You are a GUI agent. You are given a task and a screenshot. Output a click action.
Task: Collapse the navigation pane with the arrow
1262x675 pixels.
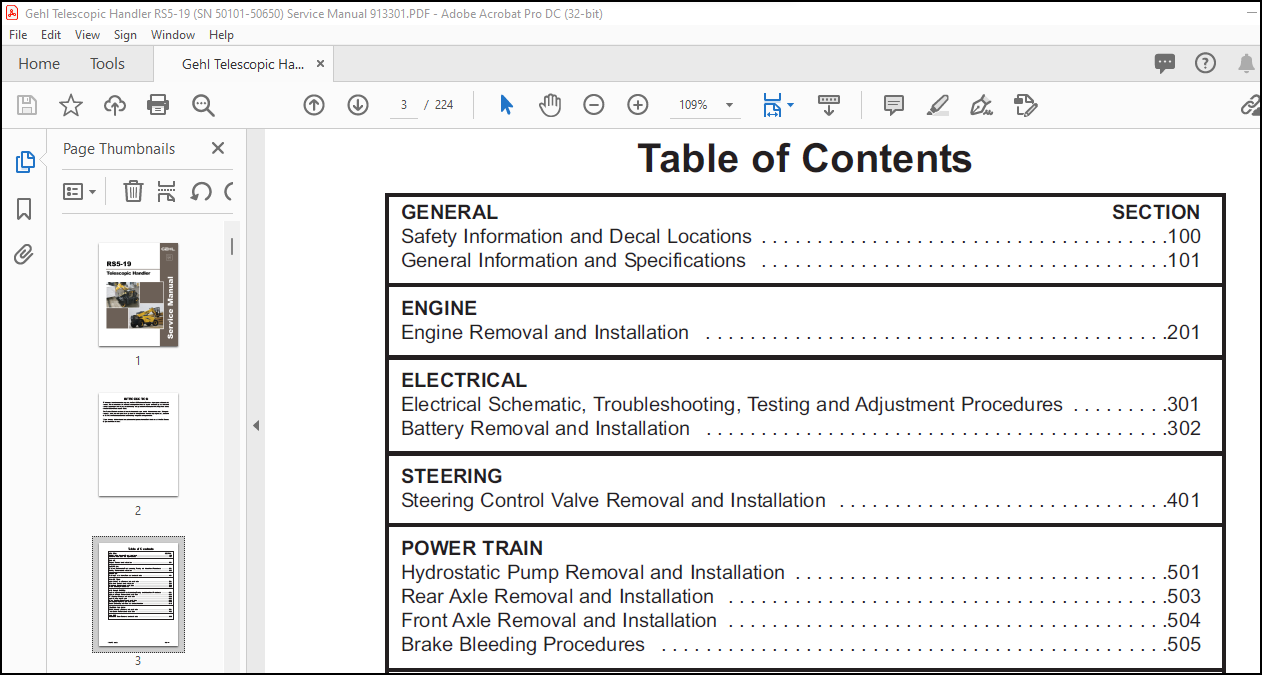(255, 426)
